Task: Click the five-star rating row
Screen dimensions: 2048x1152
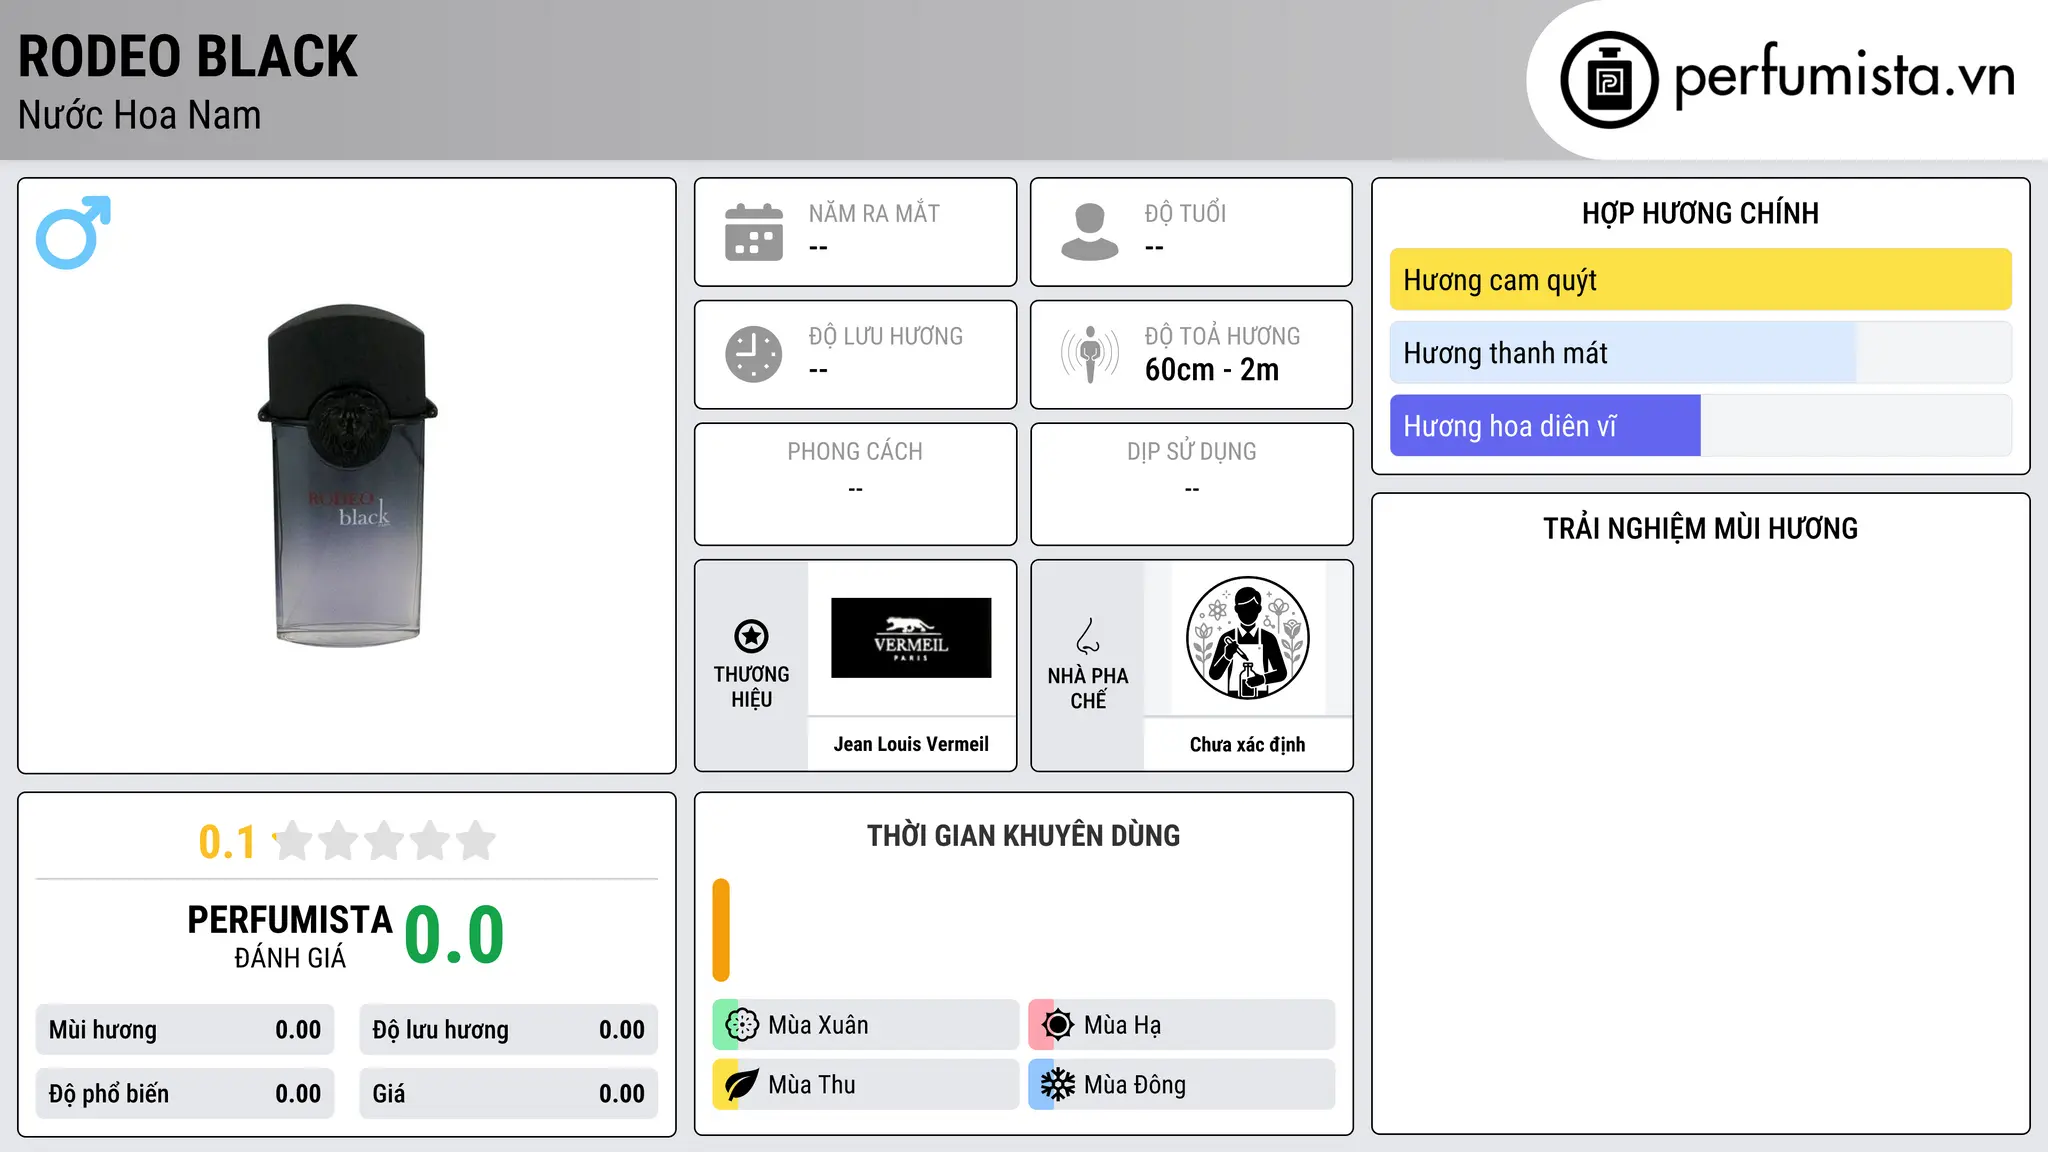Action: click(385, 841)
